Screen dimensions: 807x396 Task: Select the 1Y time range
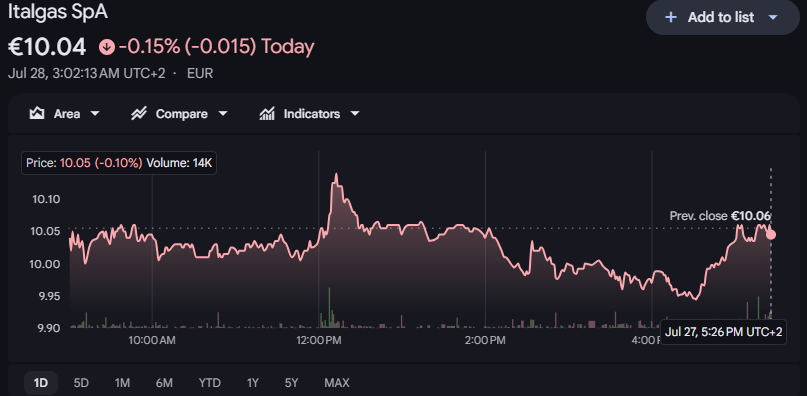click(252, 383)
